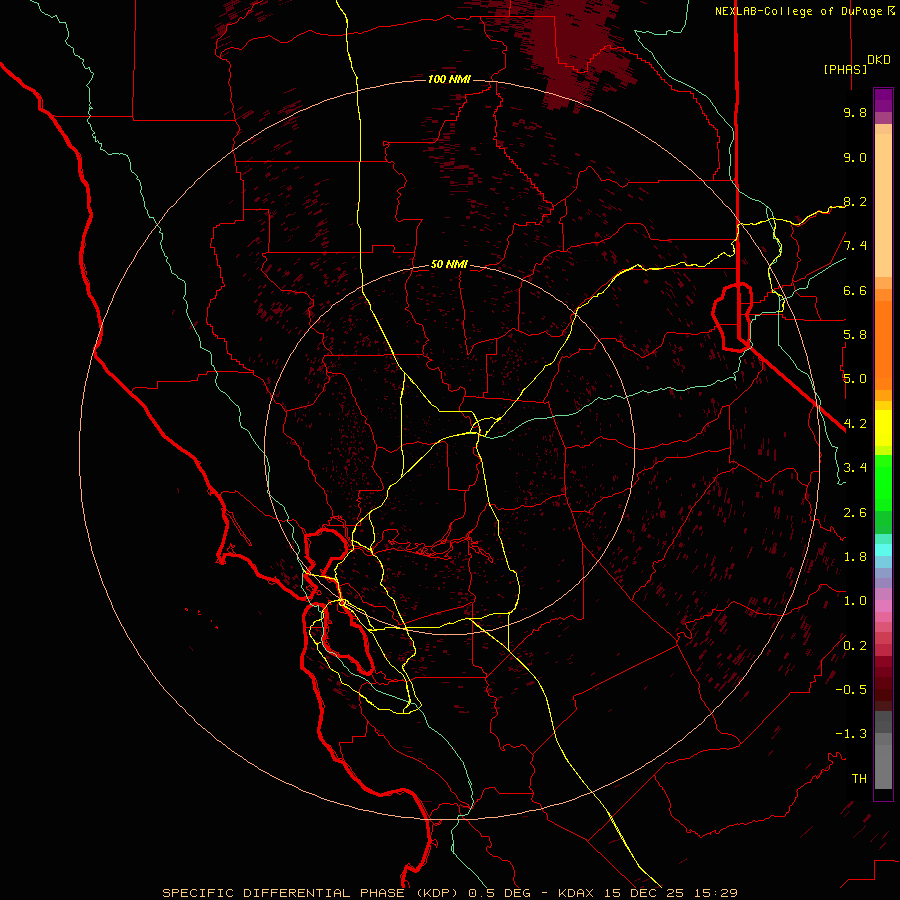Screen dimensions: 900x900
Task: Click the 100 NMI range ring label
Action: [449, 79]
